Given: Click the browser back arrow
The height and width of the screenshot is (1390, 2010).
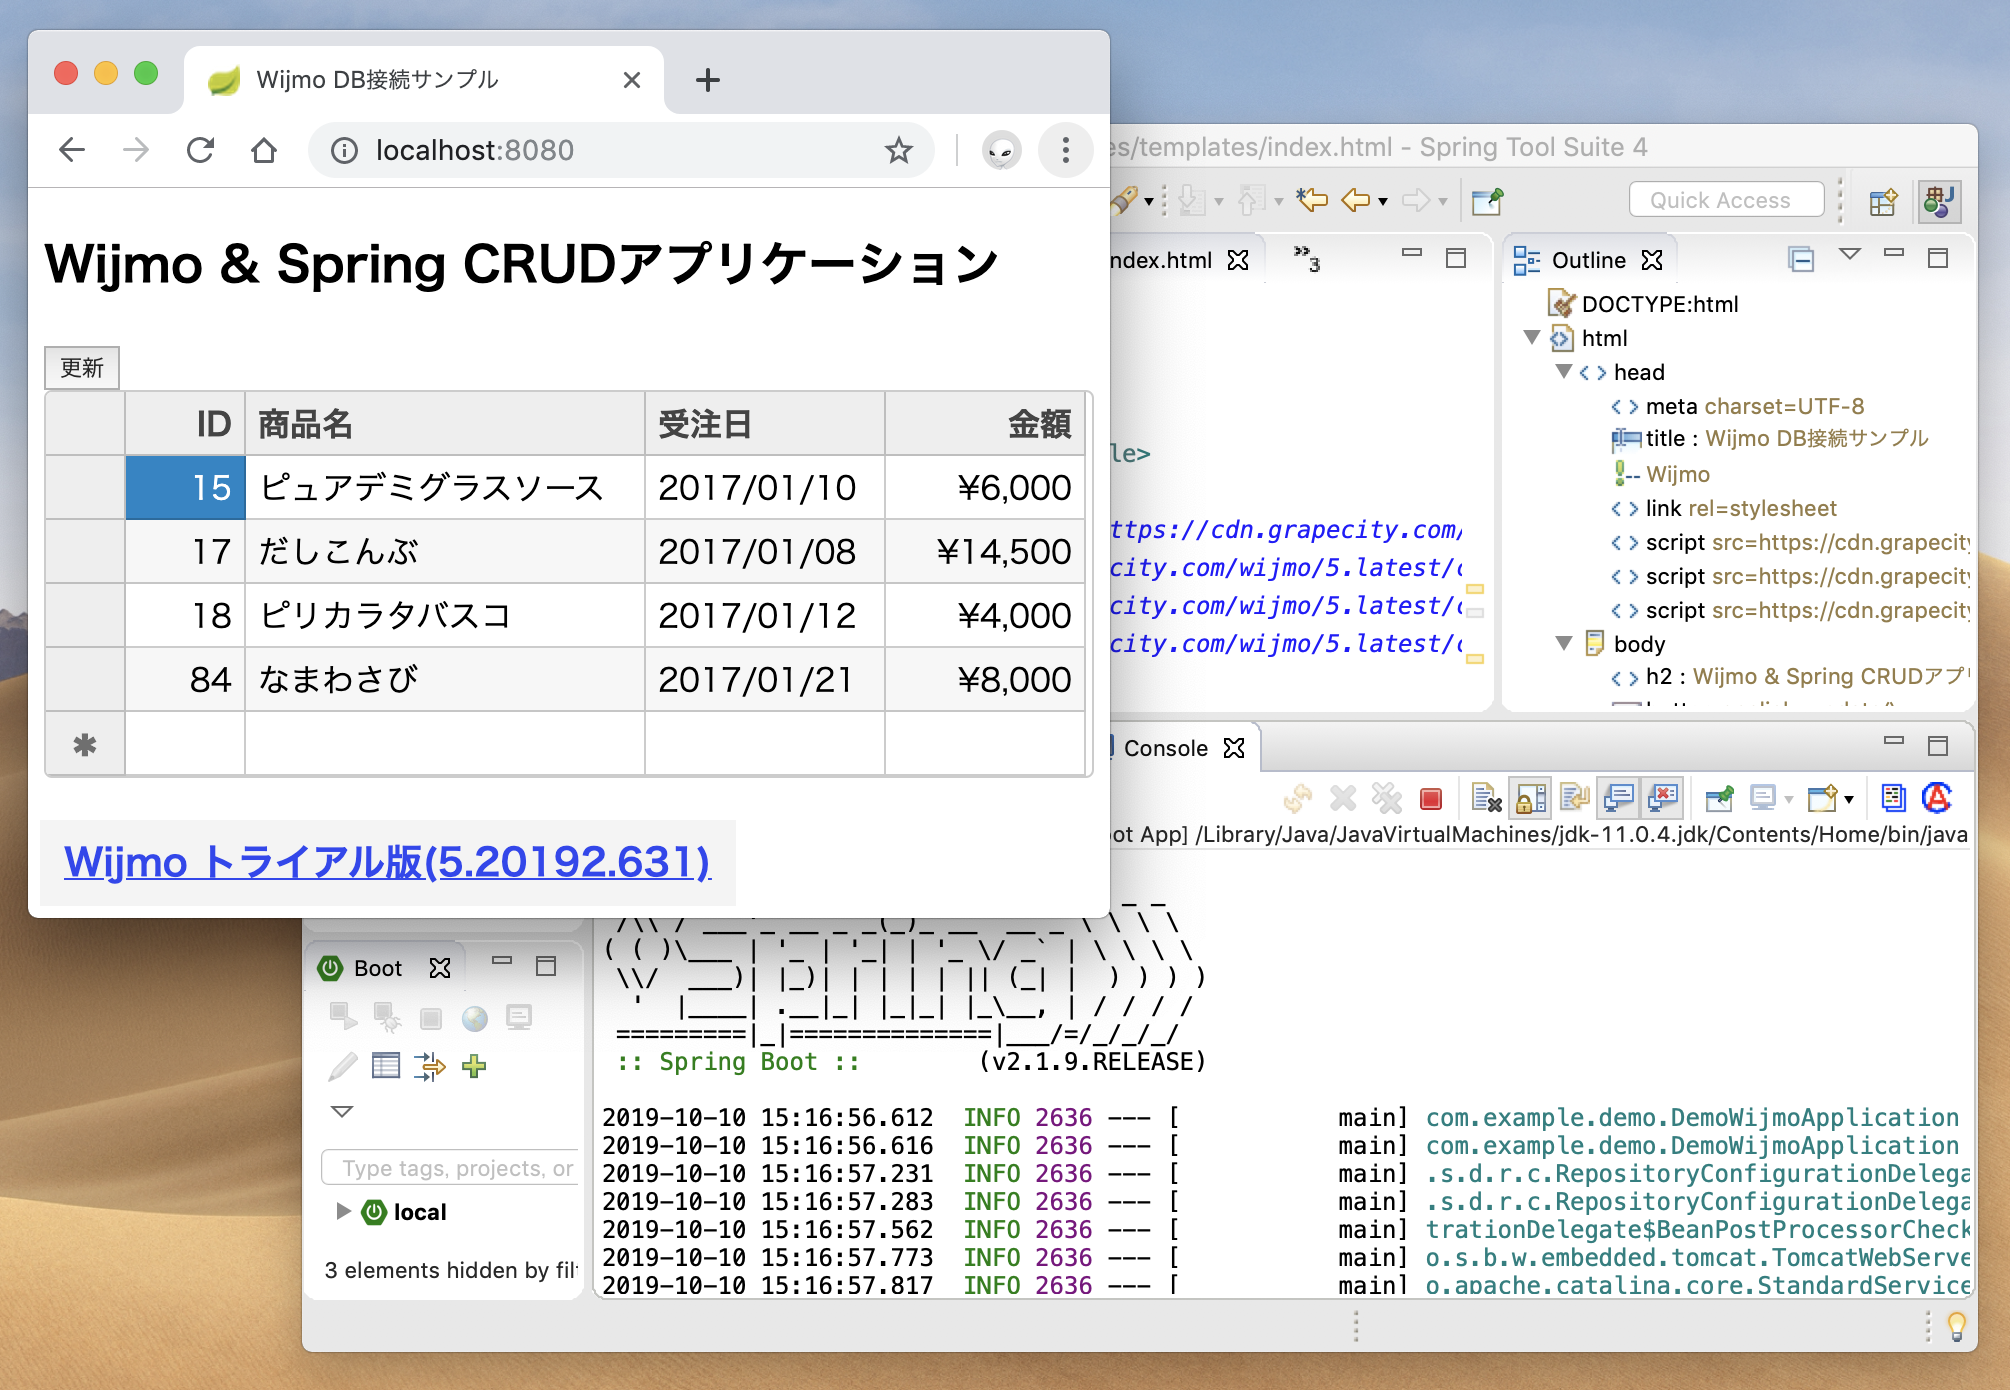Looking at the screenshot, I should (x=72, y=150).
